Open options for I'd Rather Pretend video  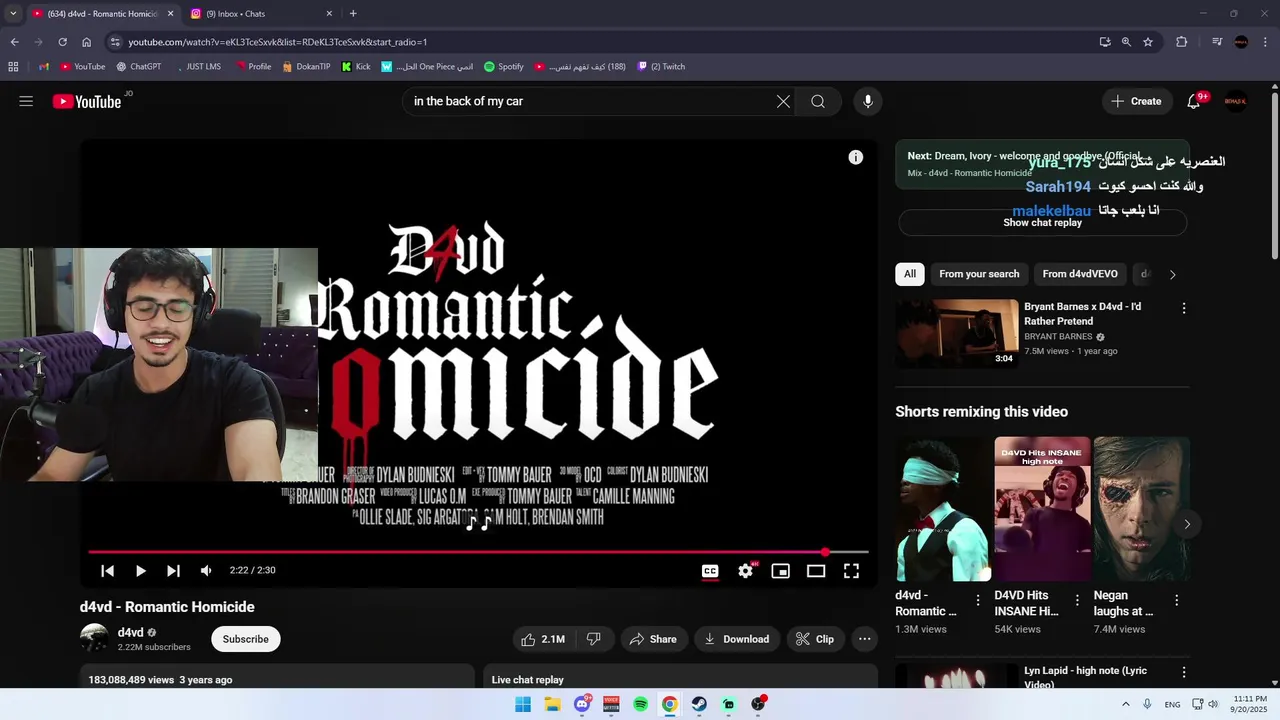click(1184, 309)
